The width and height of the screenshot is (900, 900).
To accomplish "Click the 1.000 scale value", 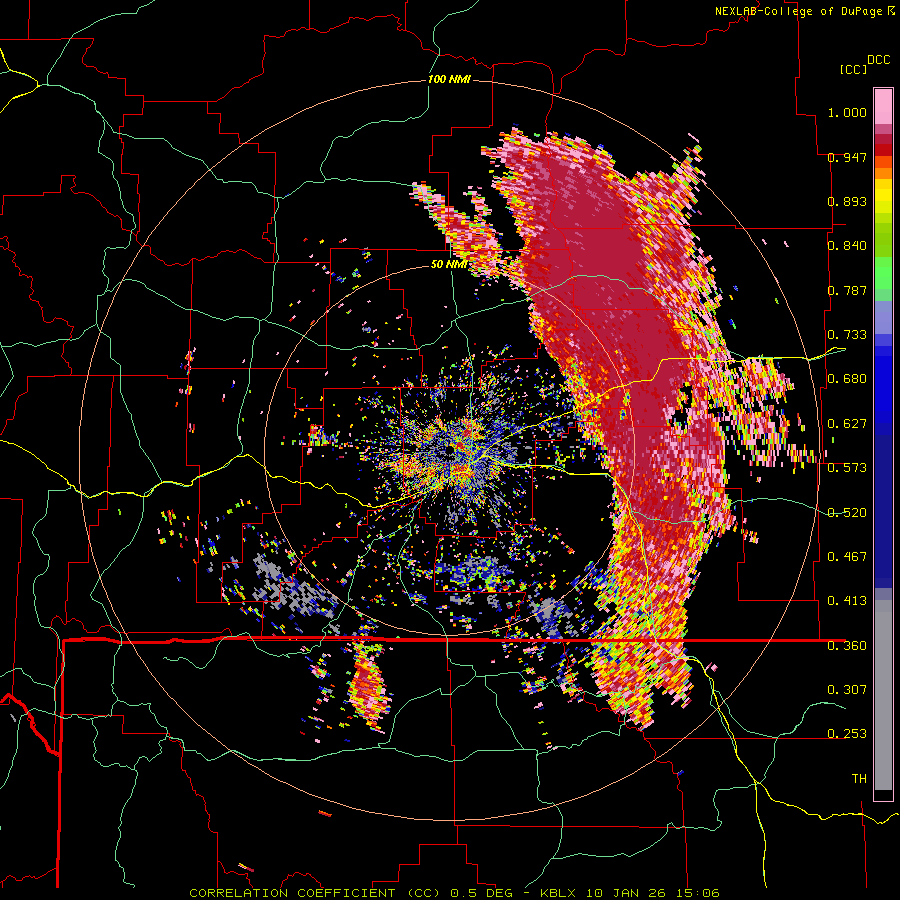I will [x=847, y=112].
